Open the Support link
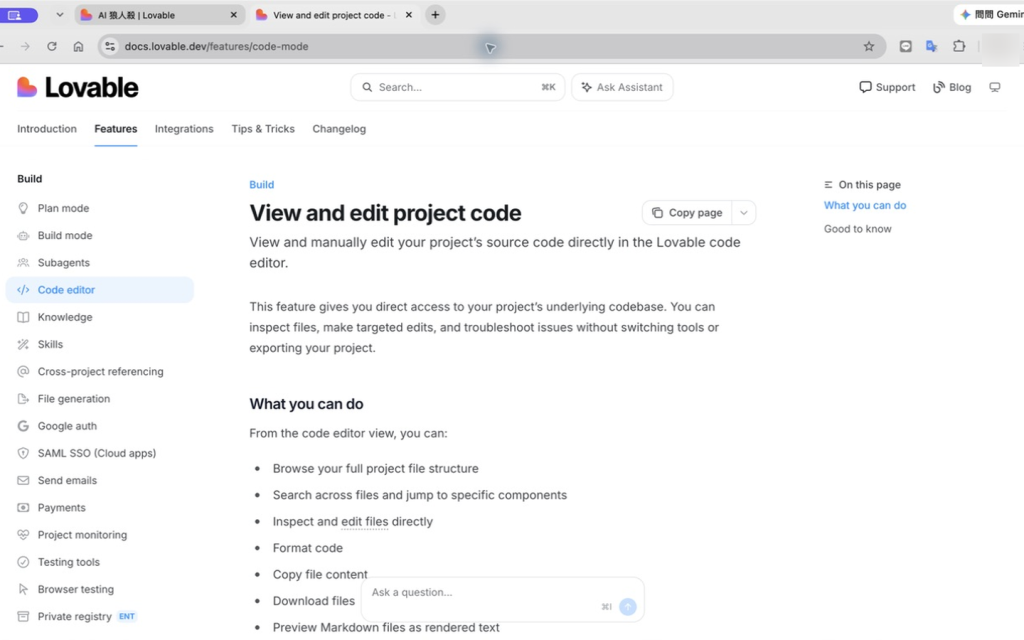The width and height of the screenshot is (1024, 640). click(887, 87)
